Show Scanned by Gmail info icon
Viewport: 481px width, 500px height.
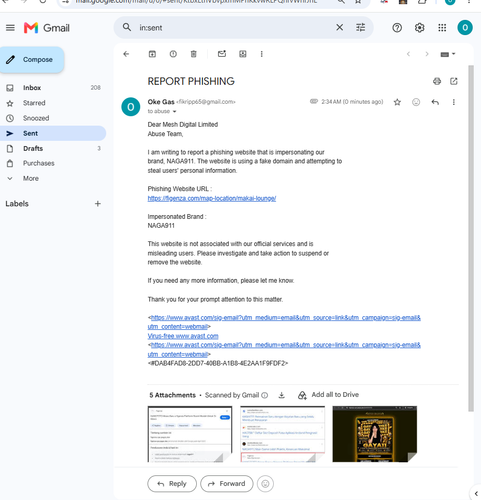click(x=265, y=395)
